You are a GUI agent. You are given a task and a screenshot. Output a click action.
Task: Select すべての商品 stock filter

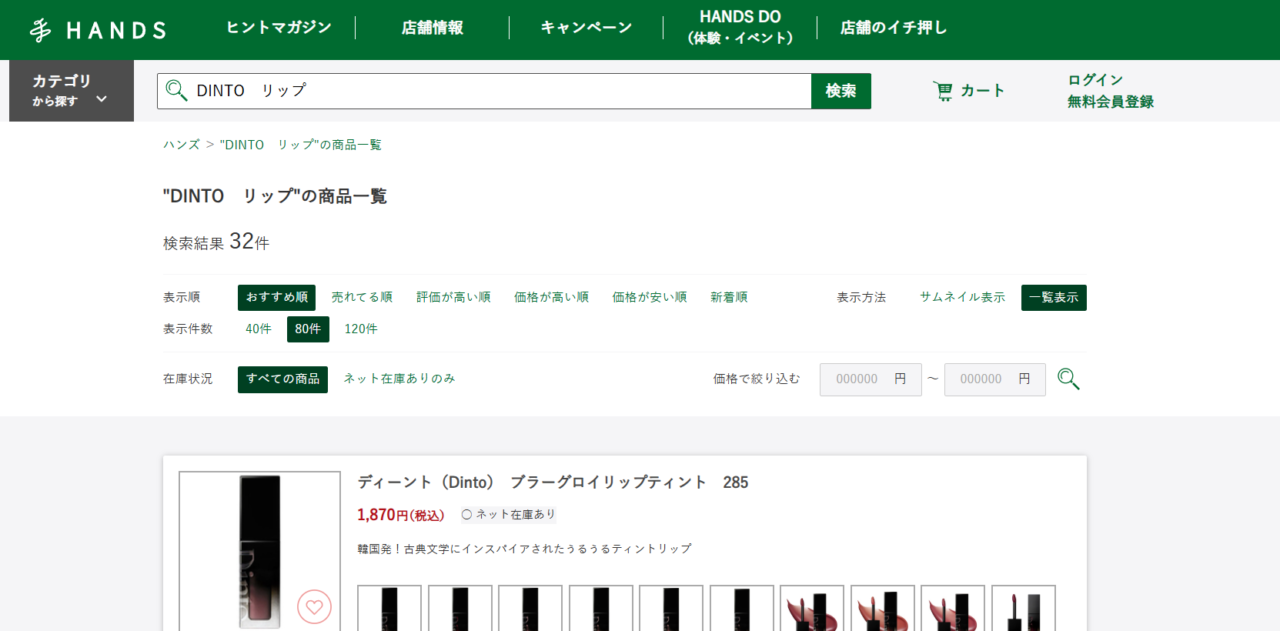[x=283, y=379]
